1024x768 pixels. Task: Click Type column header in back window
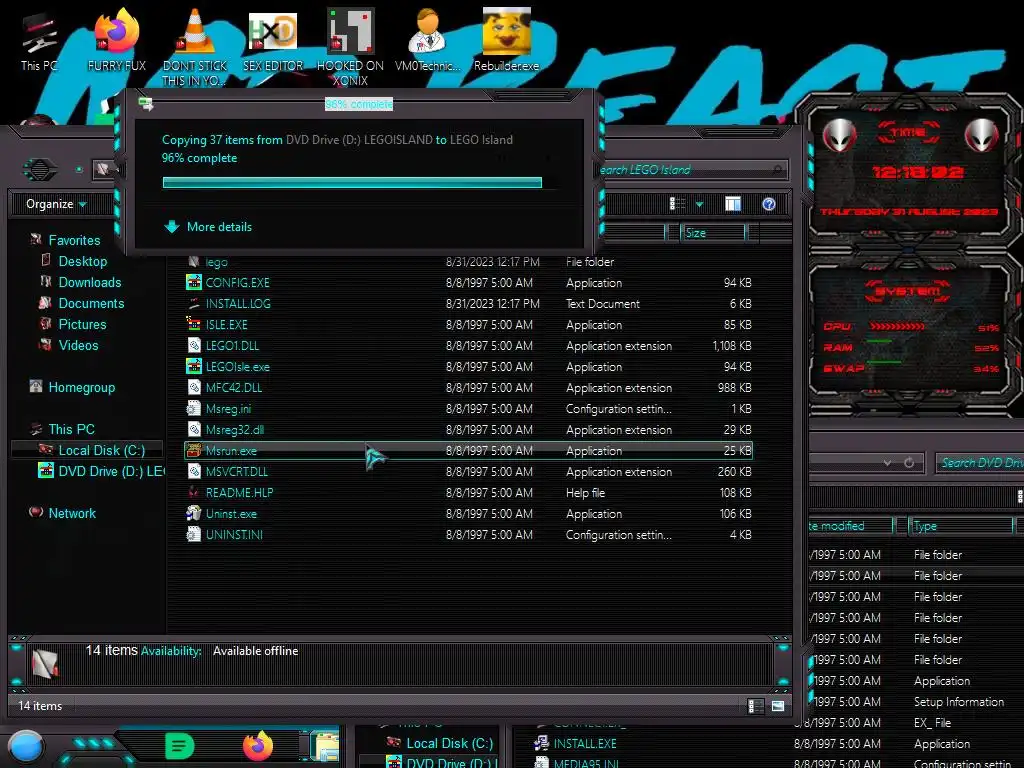961,526
